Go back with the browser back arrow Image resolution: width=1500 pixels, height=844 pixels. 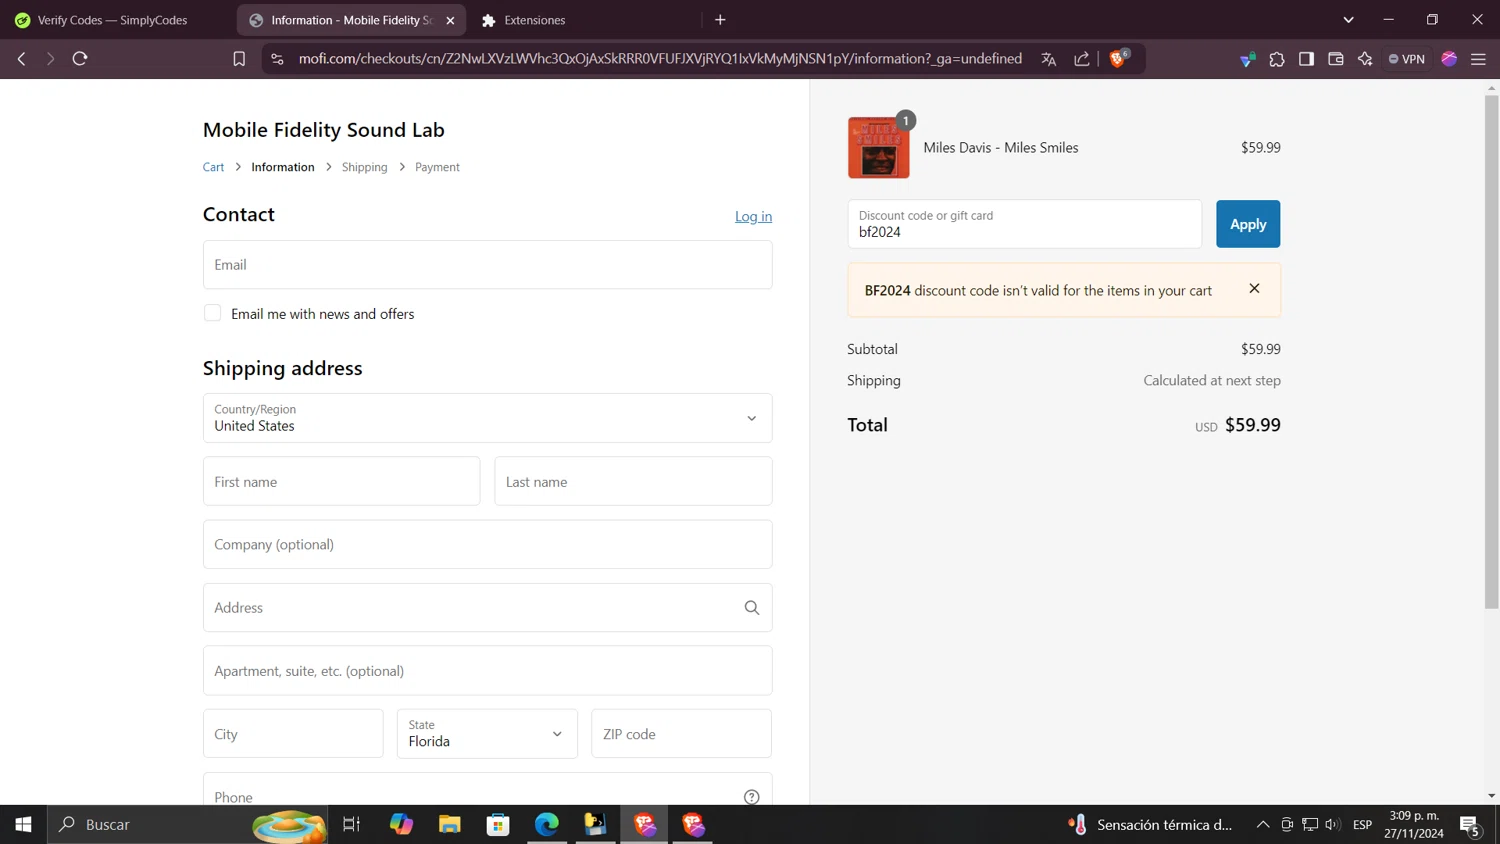coord(21,59)
